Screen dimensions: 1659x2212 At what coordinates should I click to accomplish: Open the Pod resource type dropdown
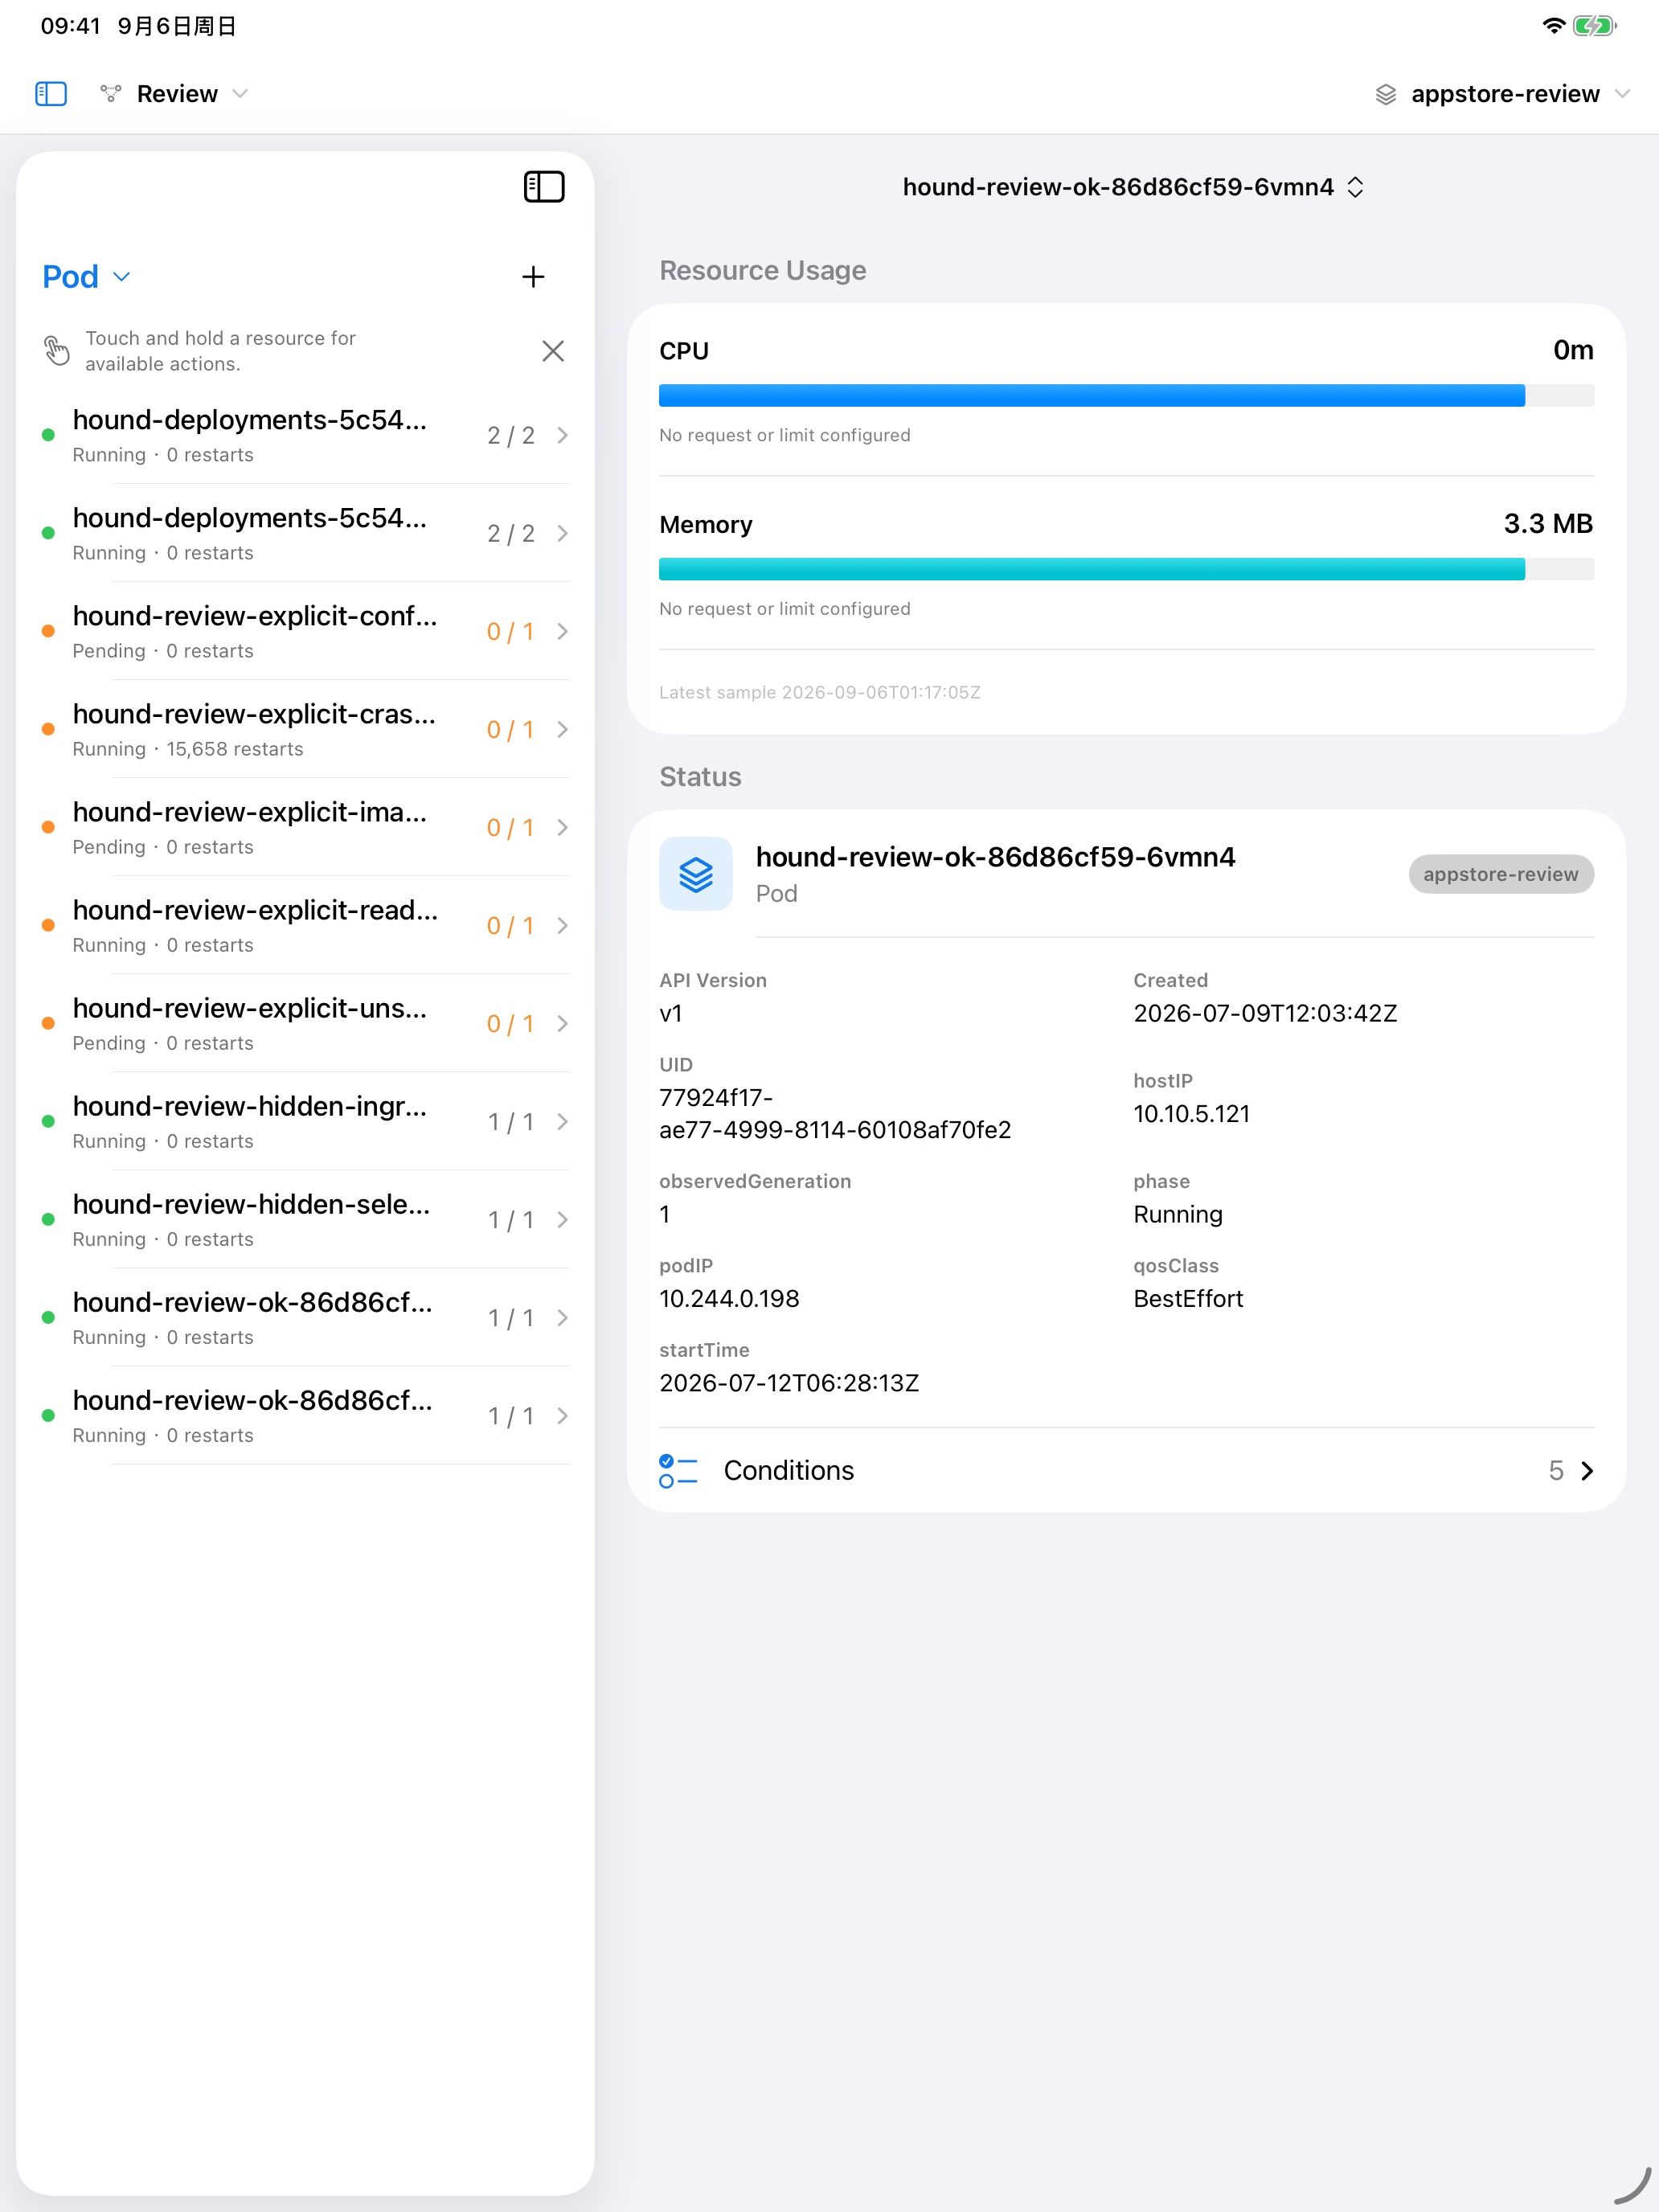click(86, 277)
